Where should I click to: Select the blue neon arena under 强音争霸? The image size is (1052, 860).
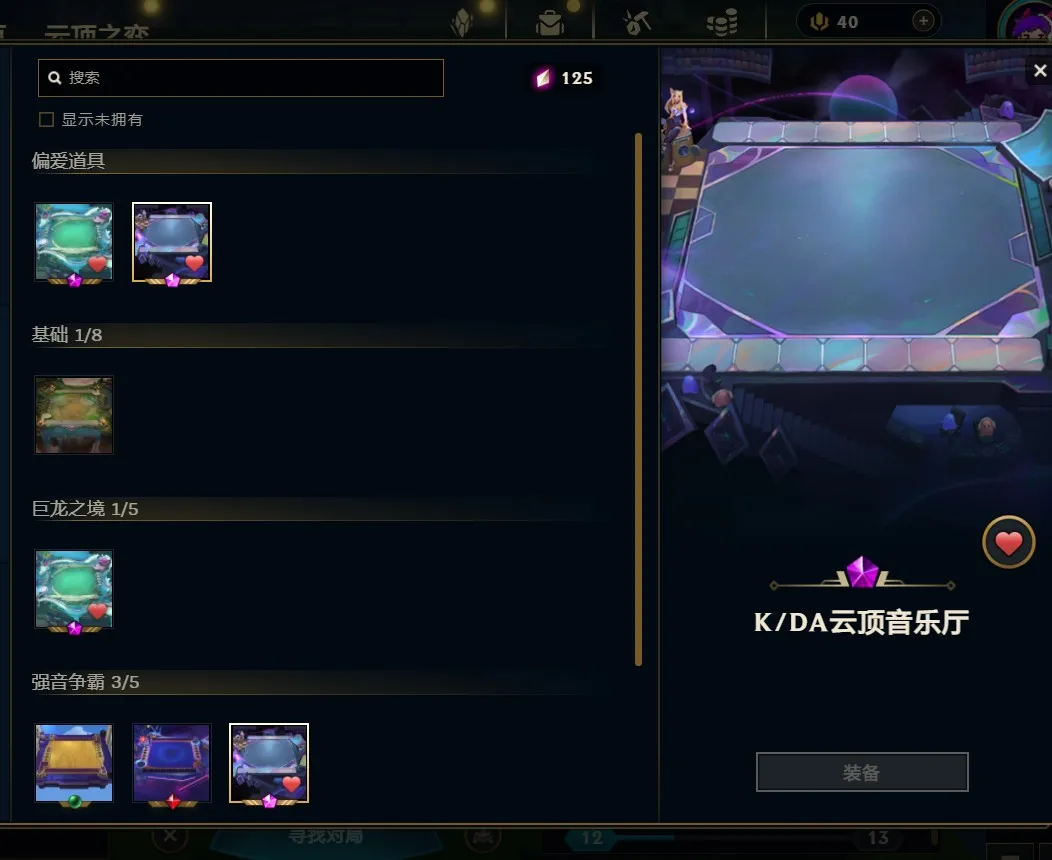[x=172, y=764]
